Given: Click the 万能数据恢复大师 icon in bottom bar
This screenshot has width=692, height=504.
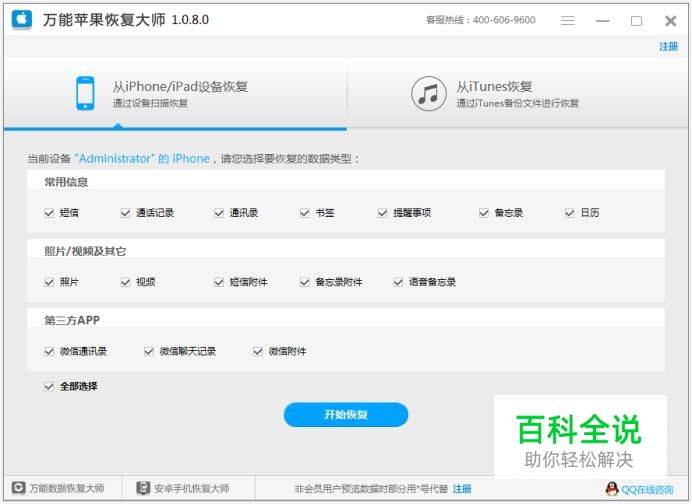Looking at the screenshot, I should point(19,488).
